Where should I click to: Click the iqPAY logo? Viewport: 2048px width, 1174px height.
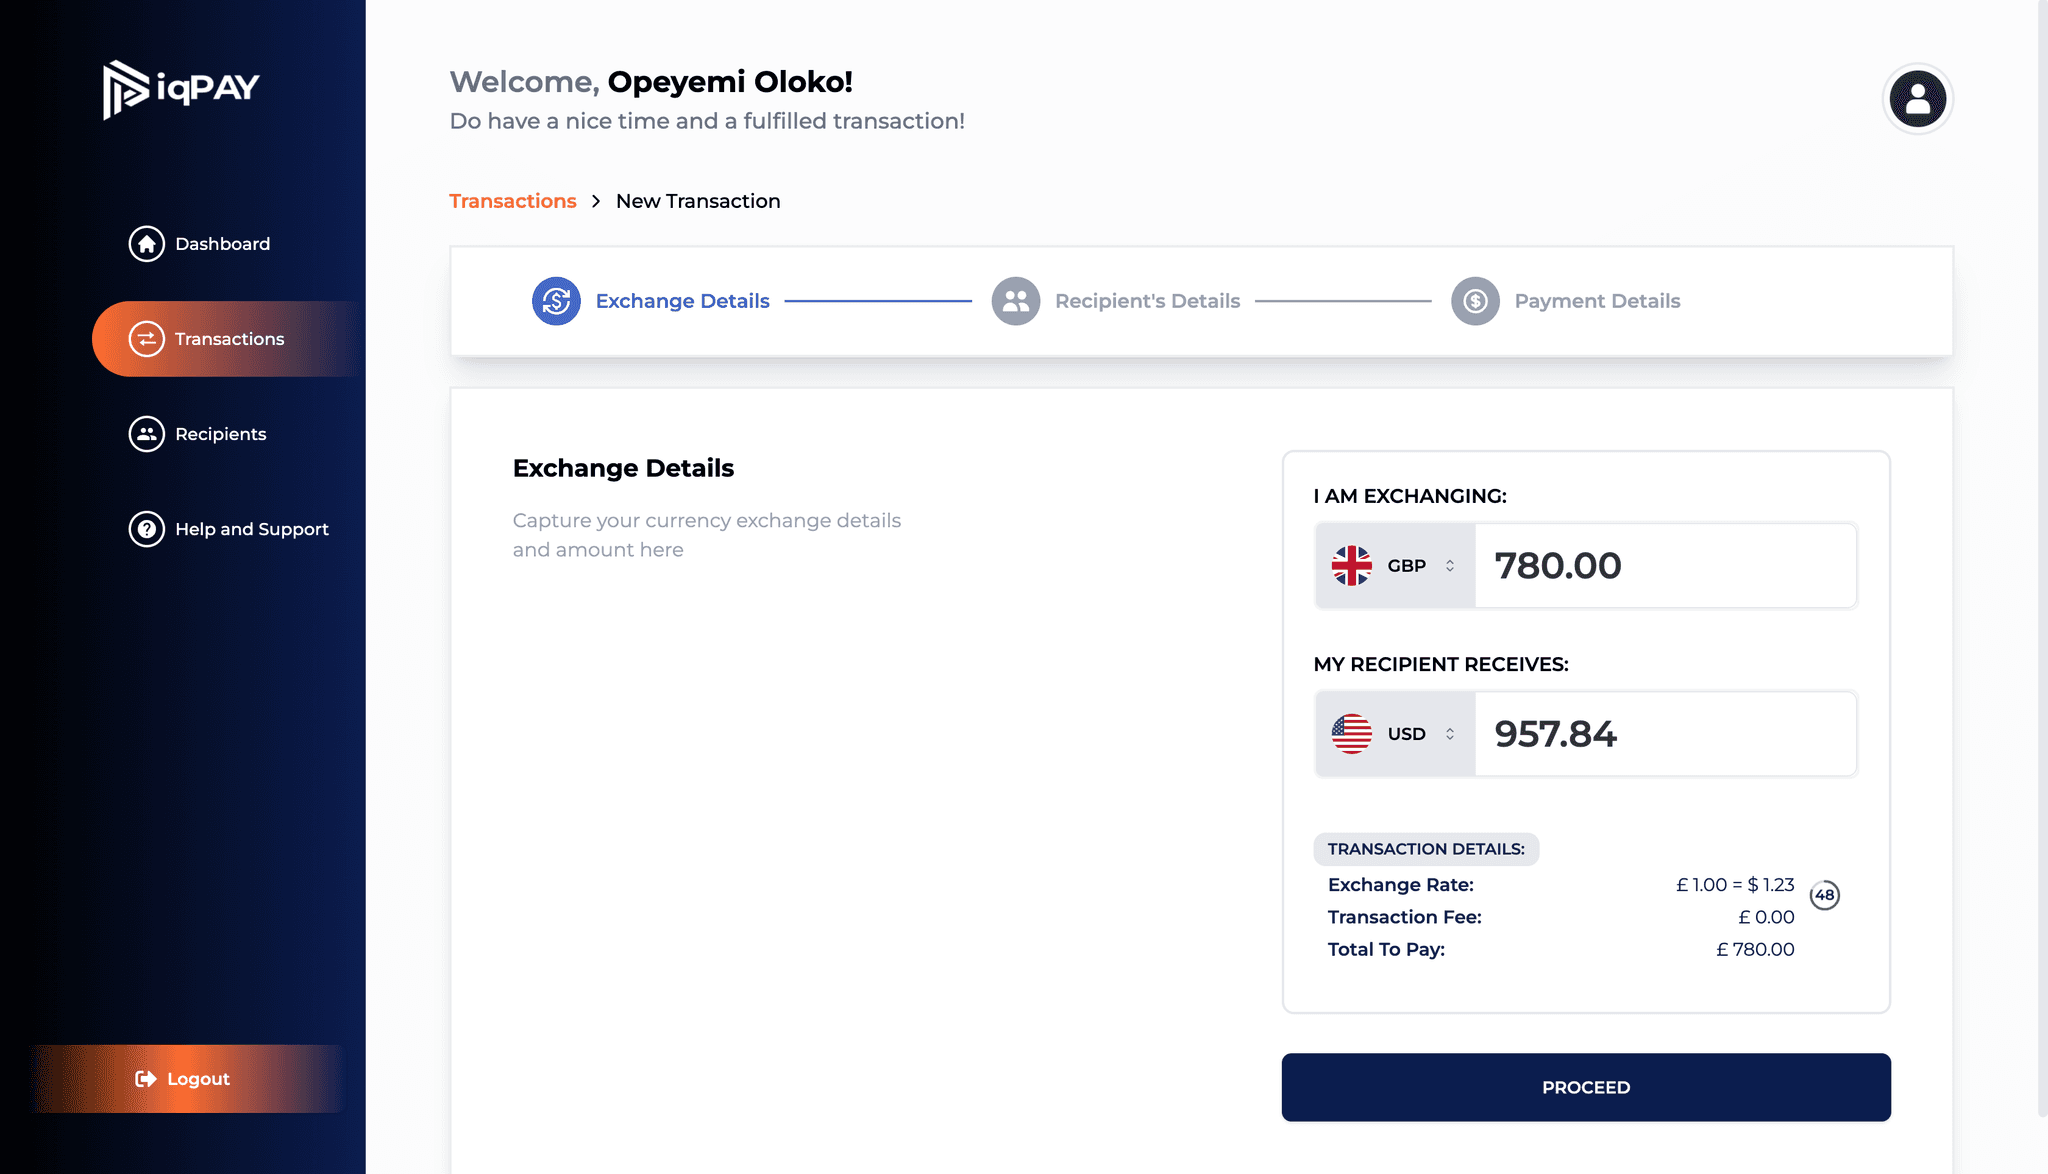pyautogui.click(x=181, y=89)
